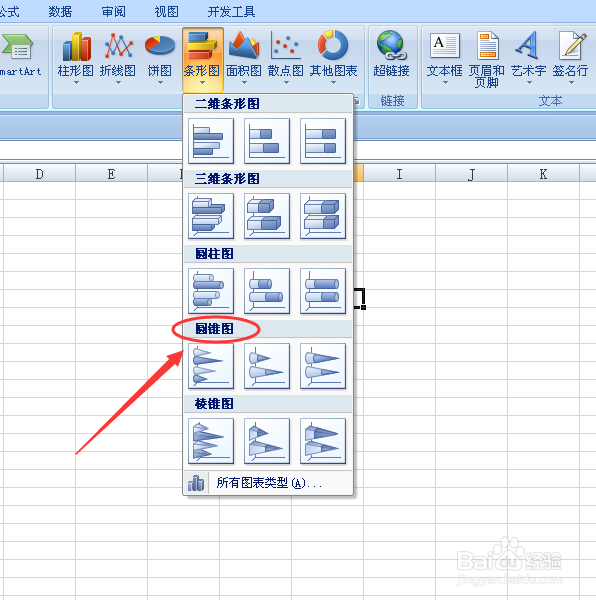Switch to the 数据 ribbon tab
The height and width of the screenshot is (600, 596).
coord(60,11)
